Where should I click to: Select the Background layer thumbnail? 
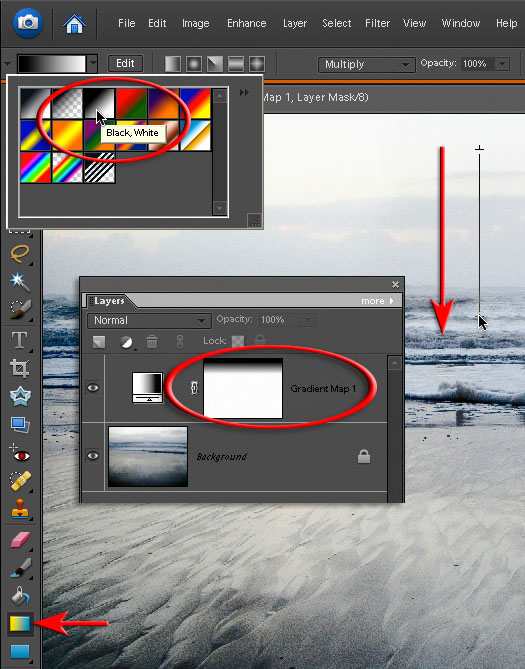click(148, 457)
